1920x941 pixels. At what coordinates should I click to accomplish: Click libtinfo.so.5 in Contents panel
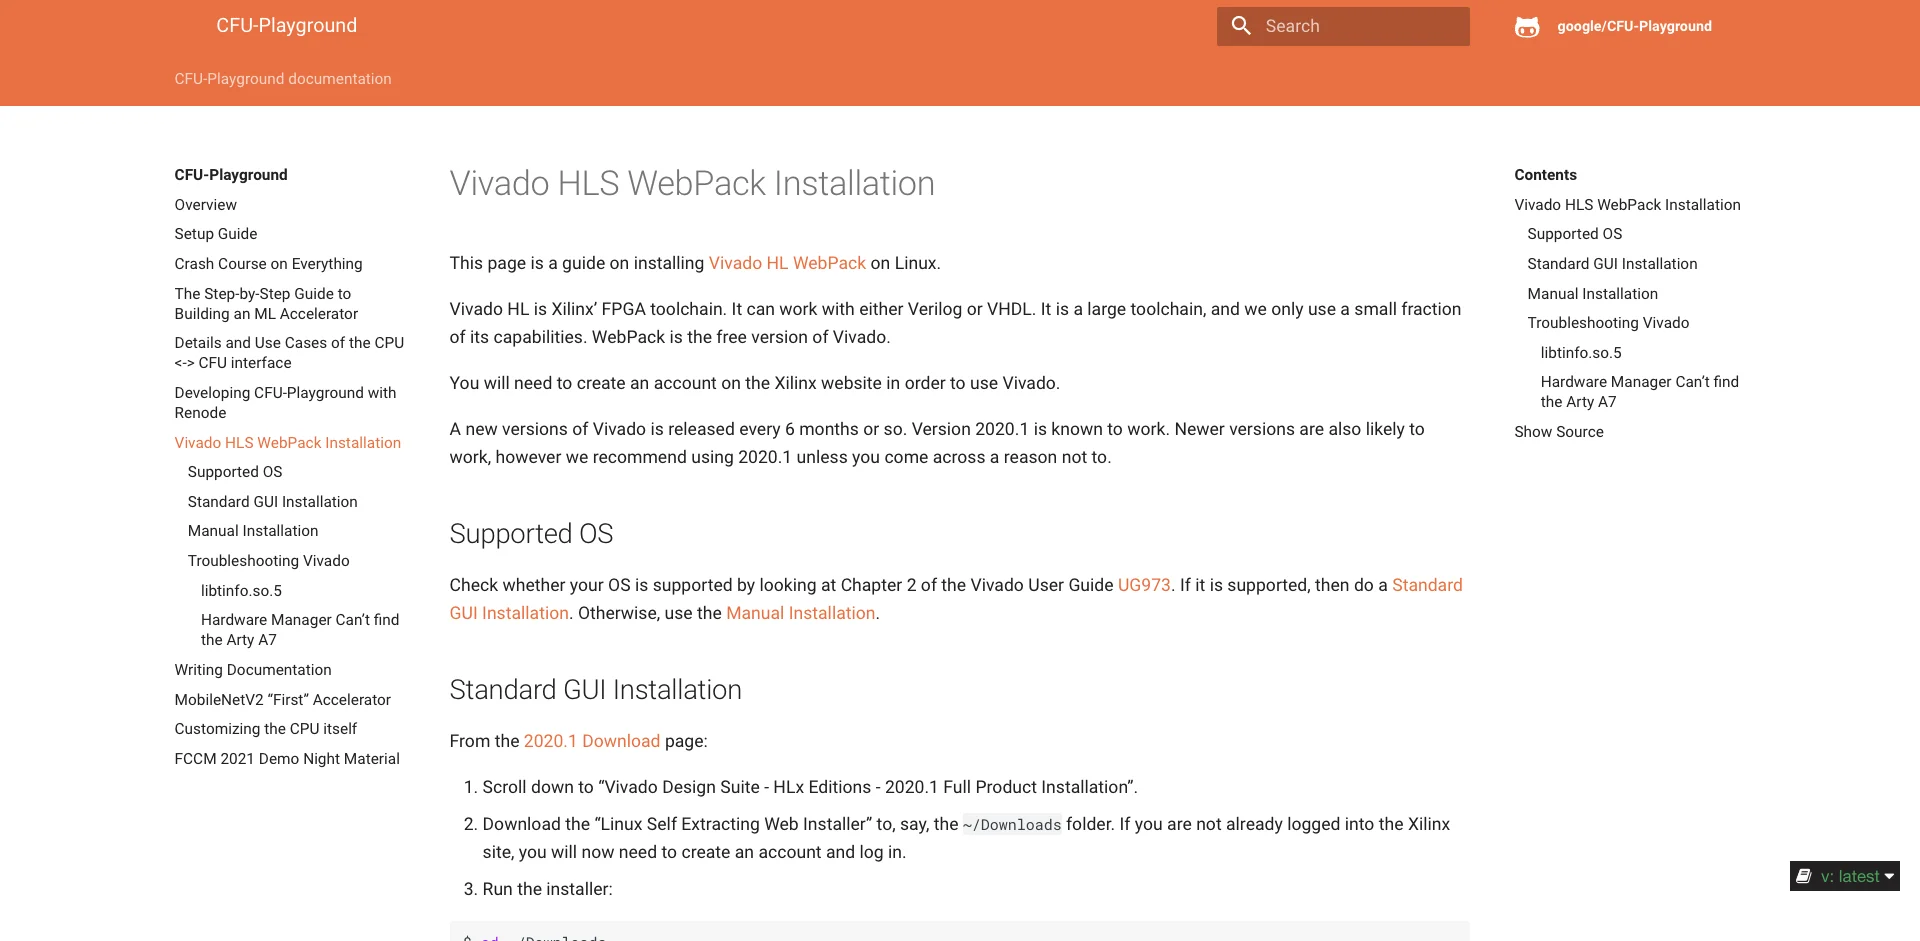coord(1581,353)
